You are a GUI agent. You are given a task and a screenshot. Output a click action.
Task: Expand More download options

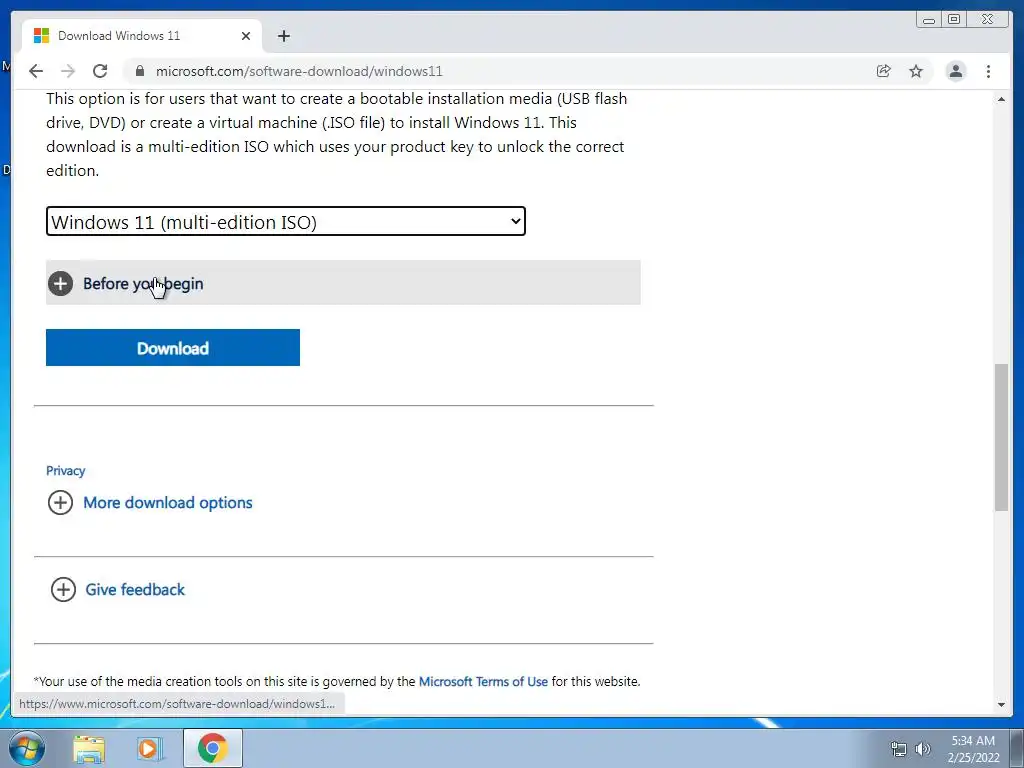pos(150,502)
